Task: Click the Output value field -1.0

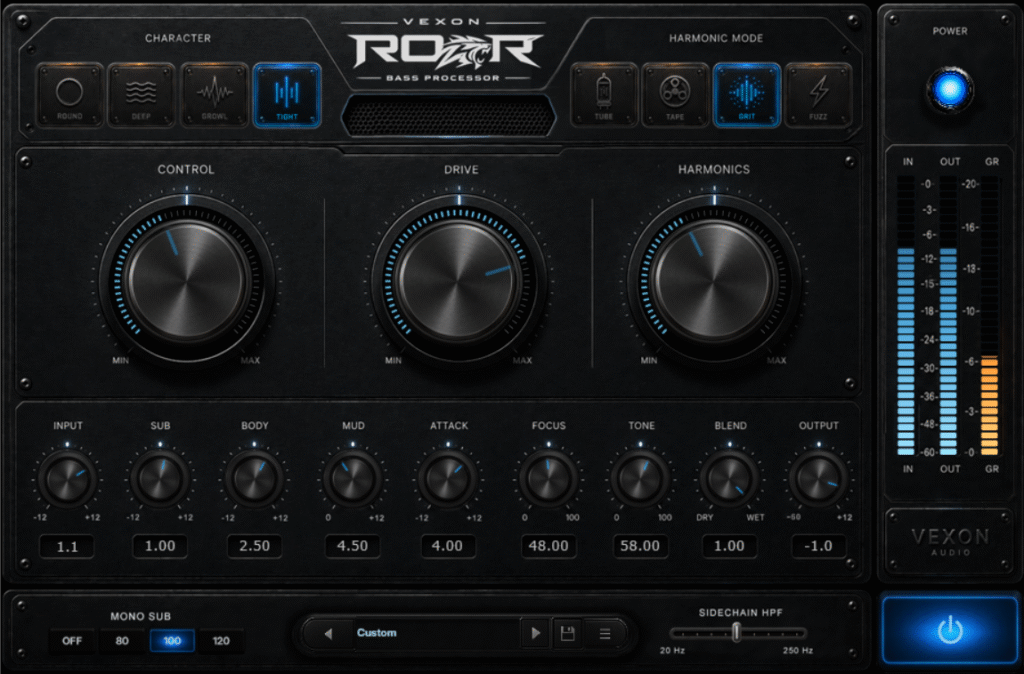Action: 818,546
